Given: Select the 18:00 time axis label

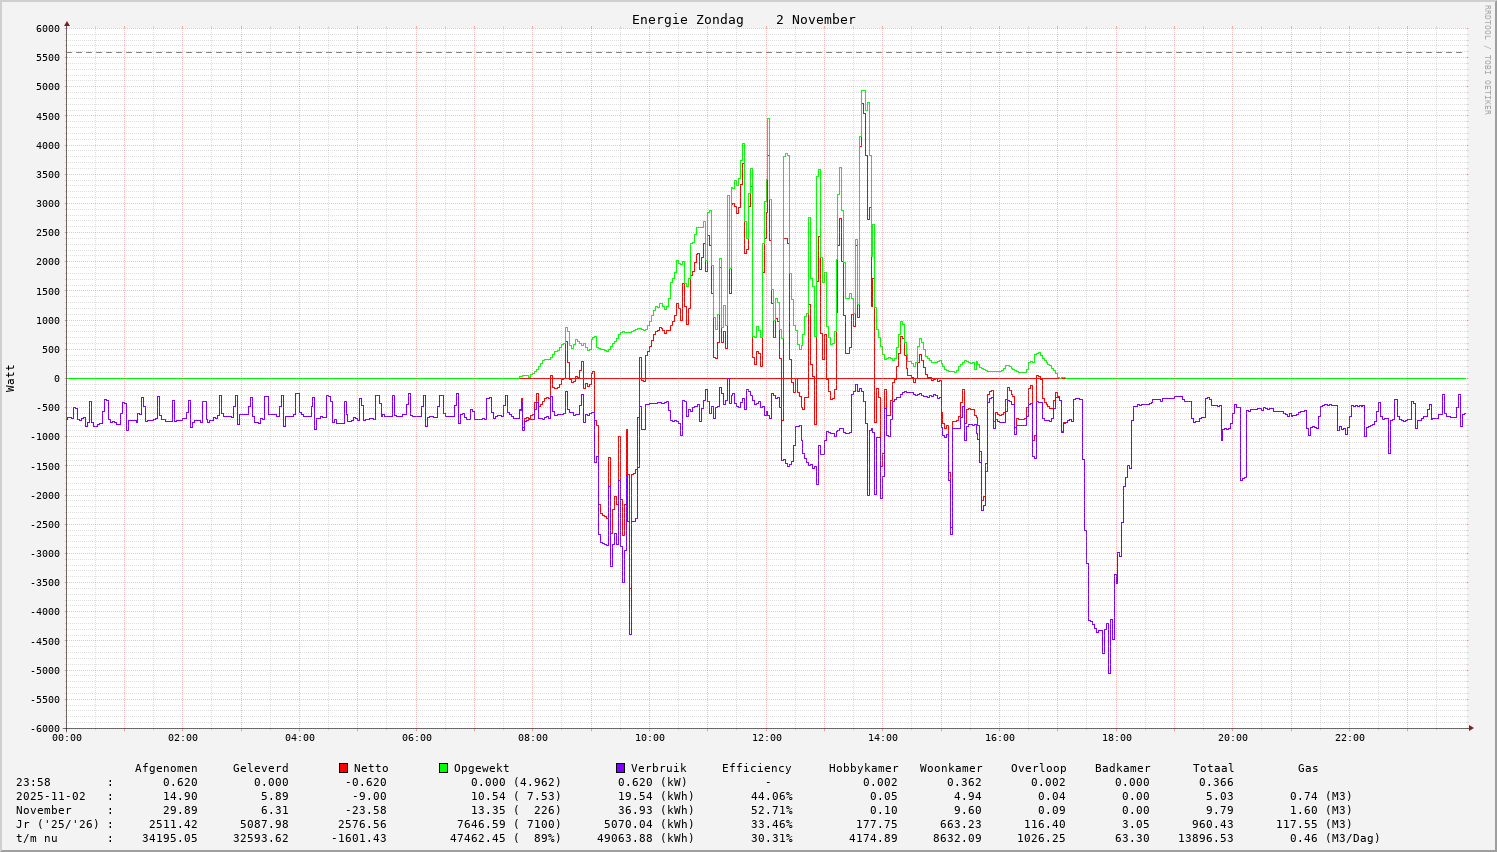Looking at the screenshot, I should 1116,738.
